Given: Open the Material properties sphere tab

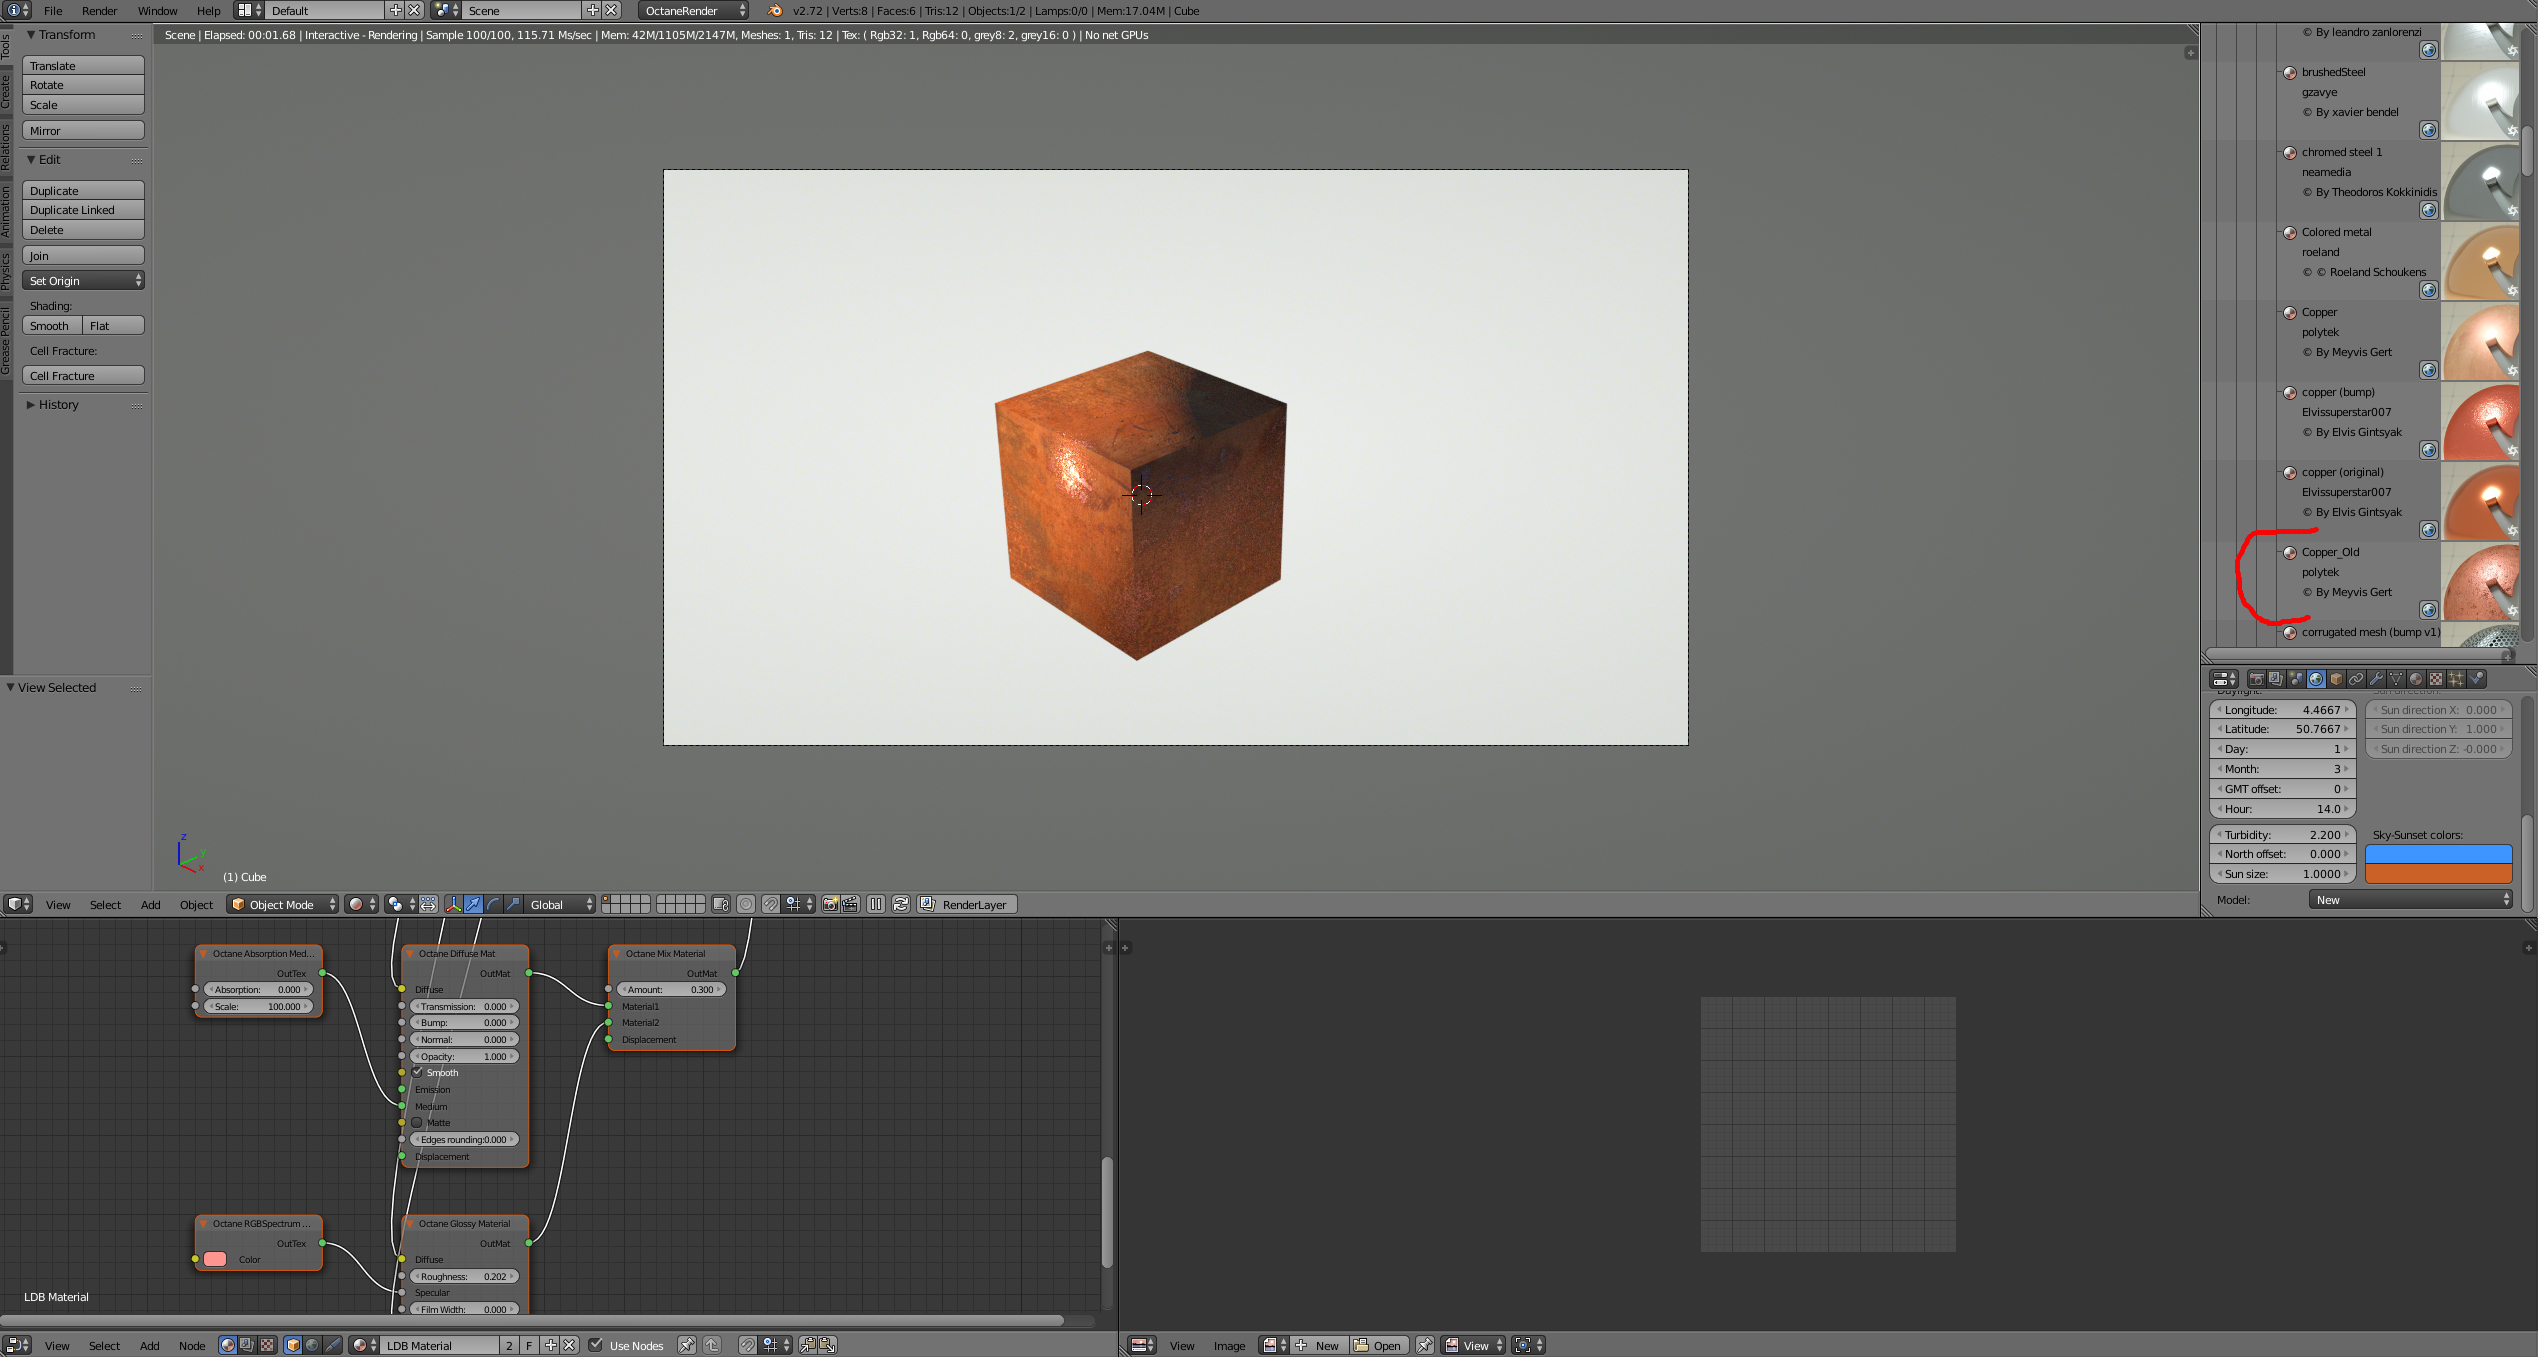Looking at the screenshot, I should [2416, 679].
